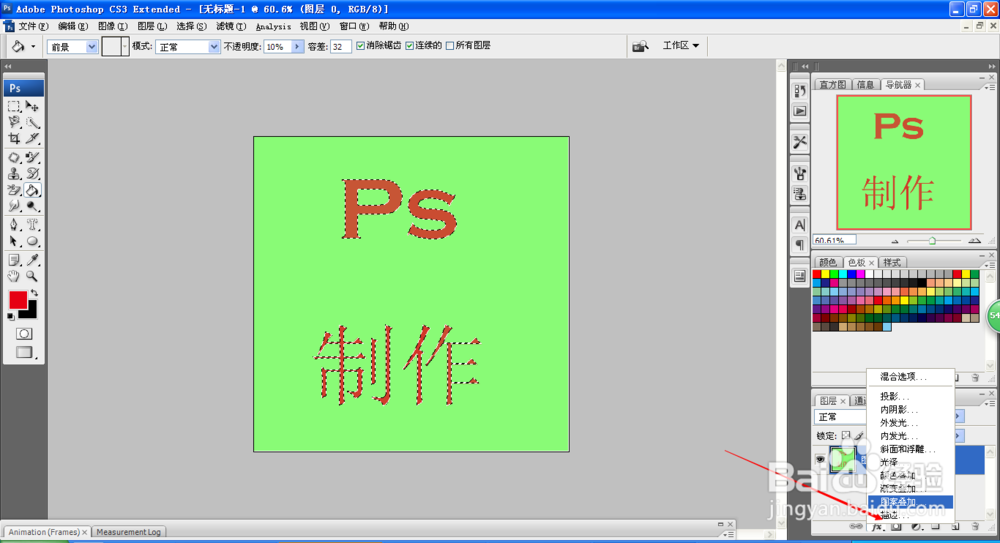This screenshot has width=1000, height=543.
Task: Open History panel from dock
Action: [800, 91]
